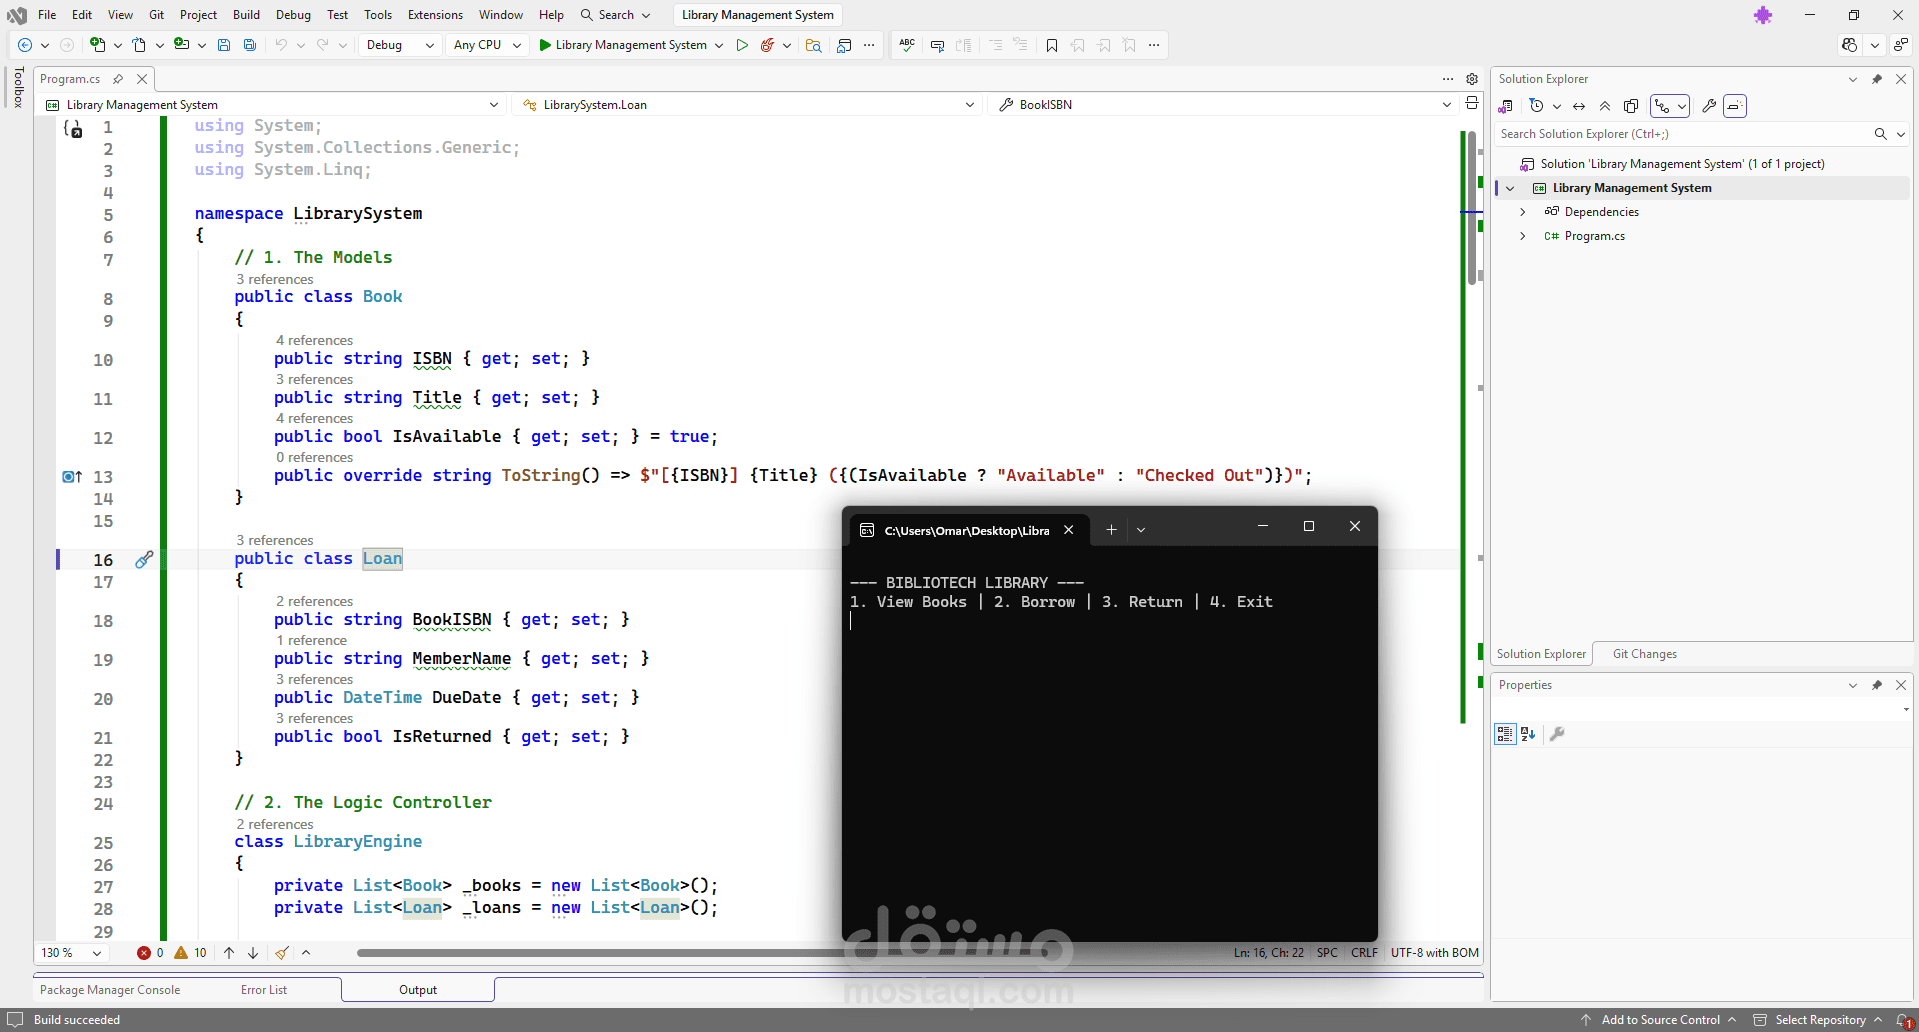Image resolution: width=1919 pixels, height=1032 pixels.
Task: Toggle Show All Files in Solution Explorer
Action: pos(1631,106)
